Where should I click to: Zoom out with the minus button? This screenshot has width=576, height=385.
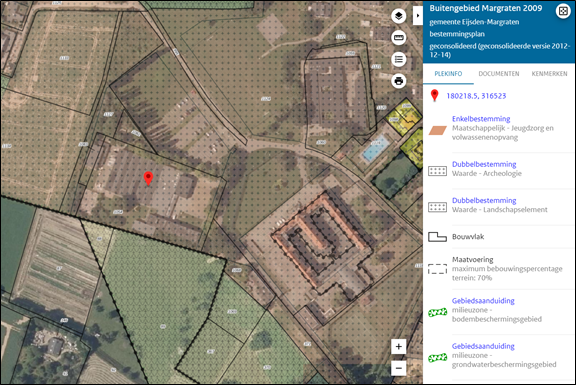399,368
